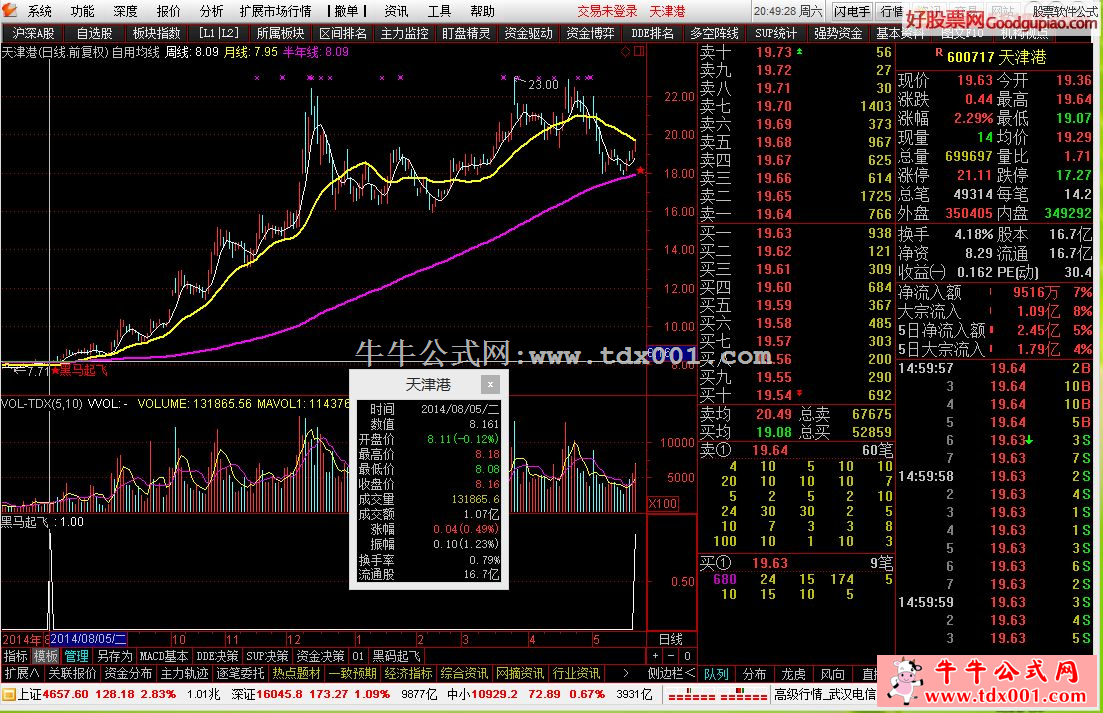Open the 资金分布 tab

[128, 673]
